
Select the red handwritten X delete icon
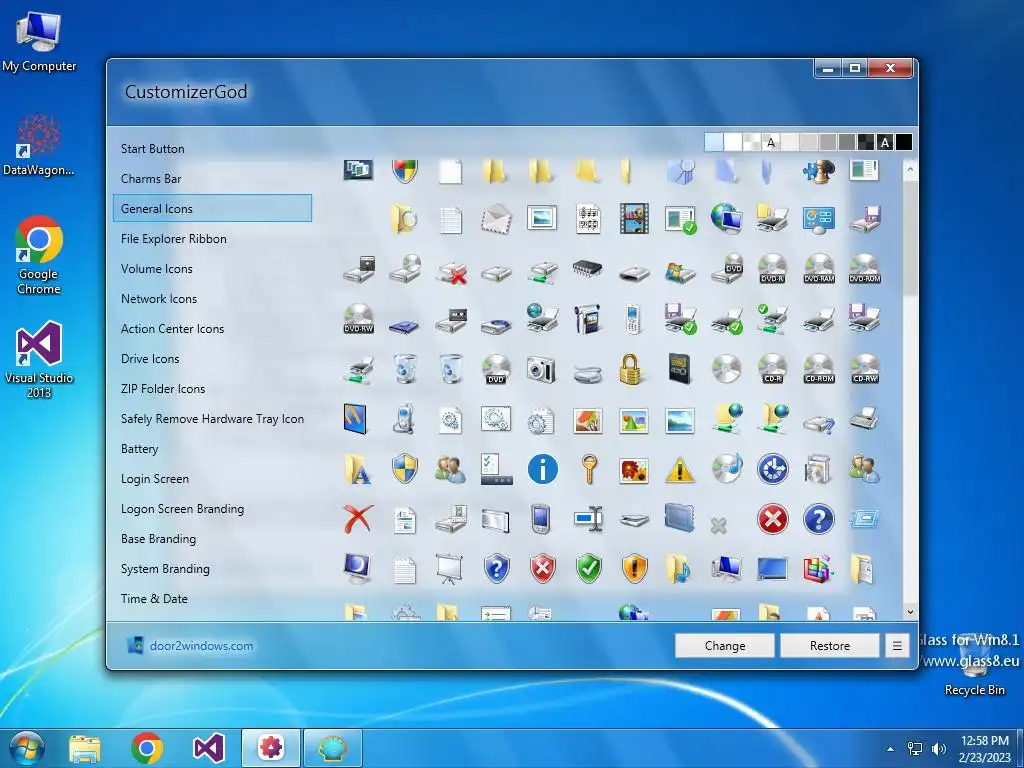(x=359, y=520)
